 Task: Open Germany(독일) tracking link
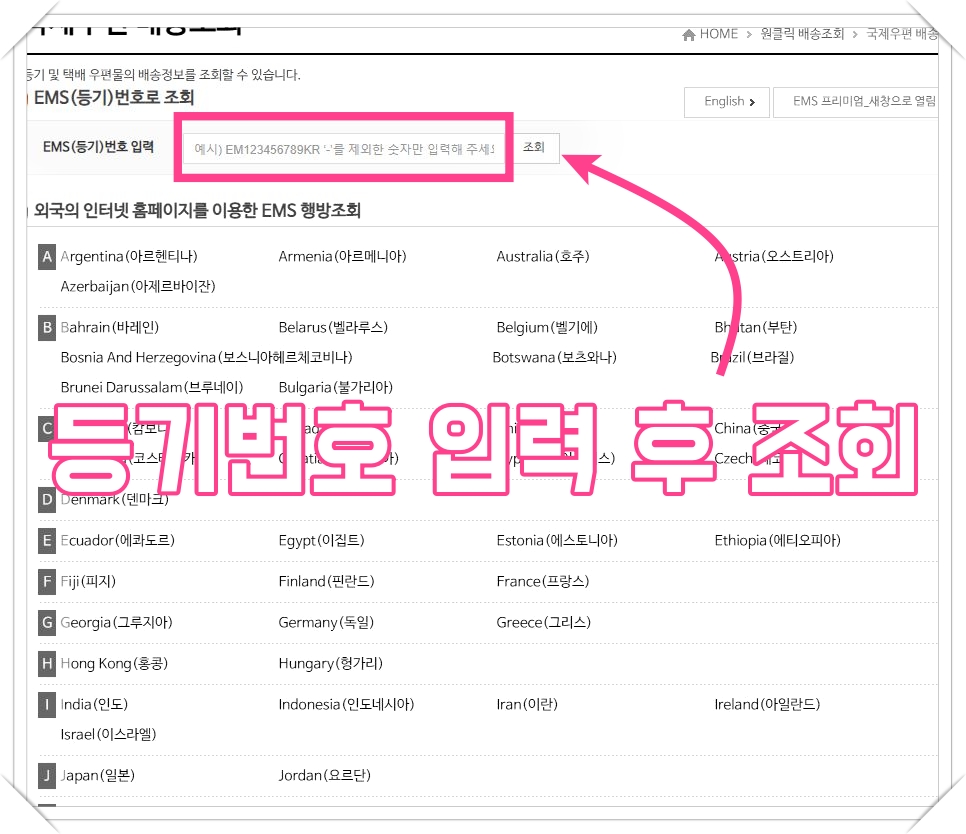pyautogui.click(x=327, y=623)
